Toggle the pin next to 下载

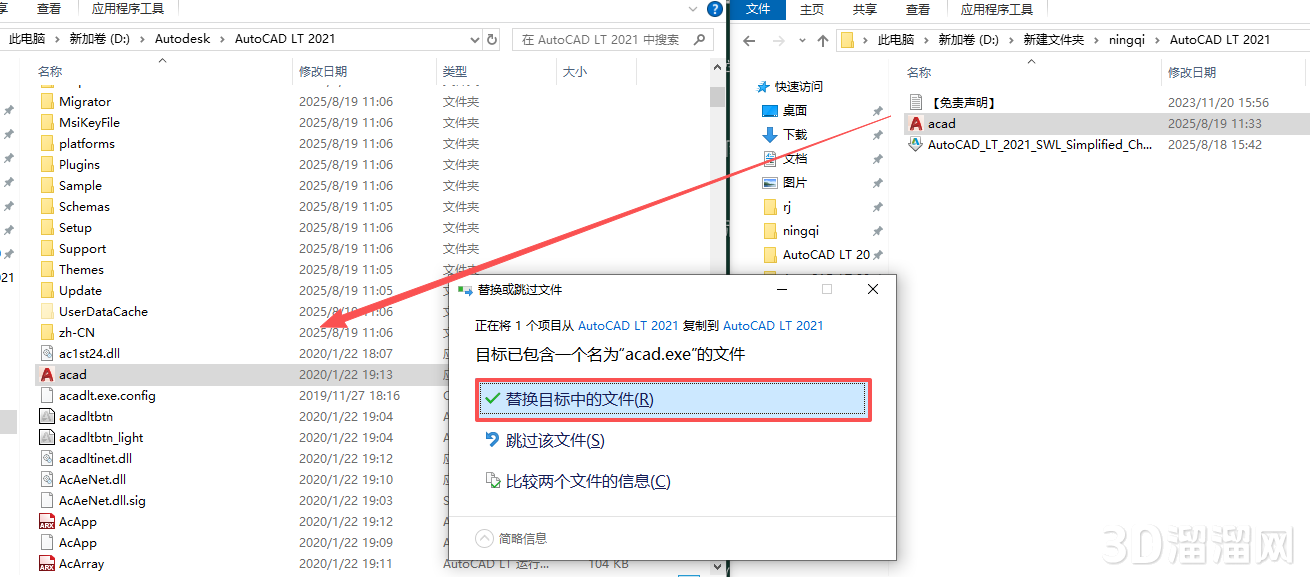877,134
